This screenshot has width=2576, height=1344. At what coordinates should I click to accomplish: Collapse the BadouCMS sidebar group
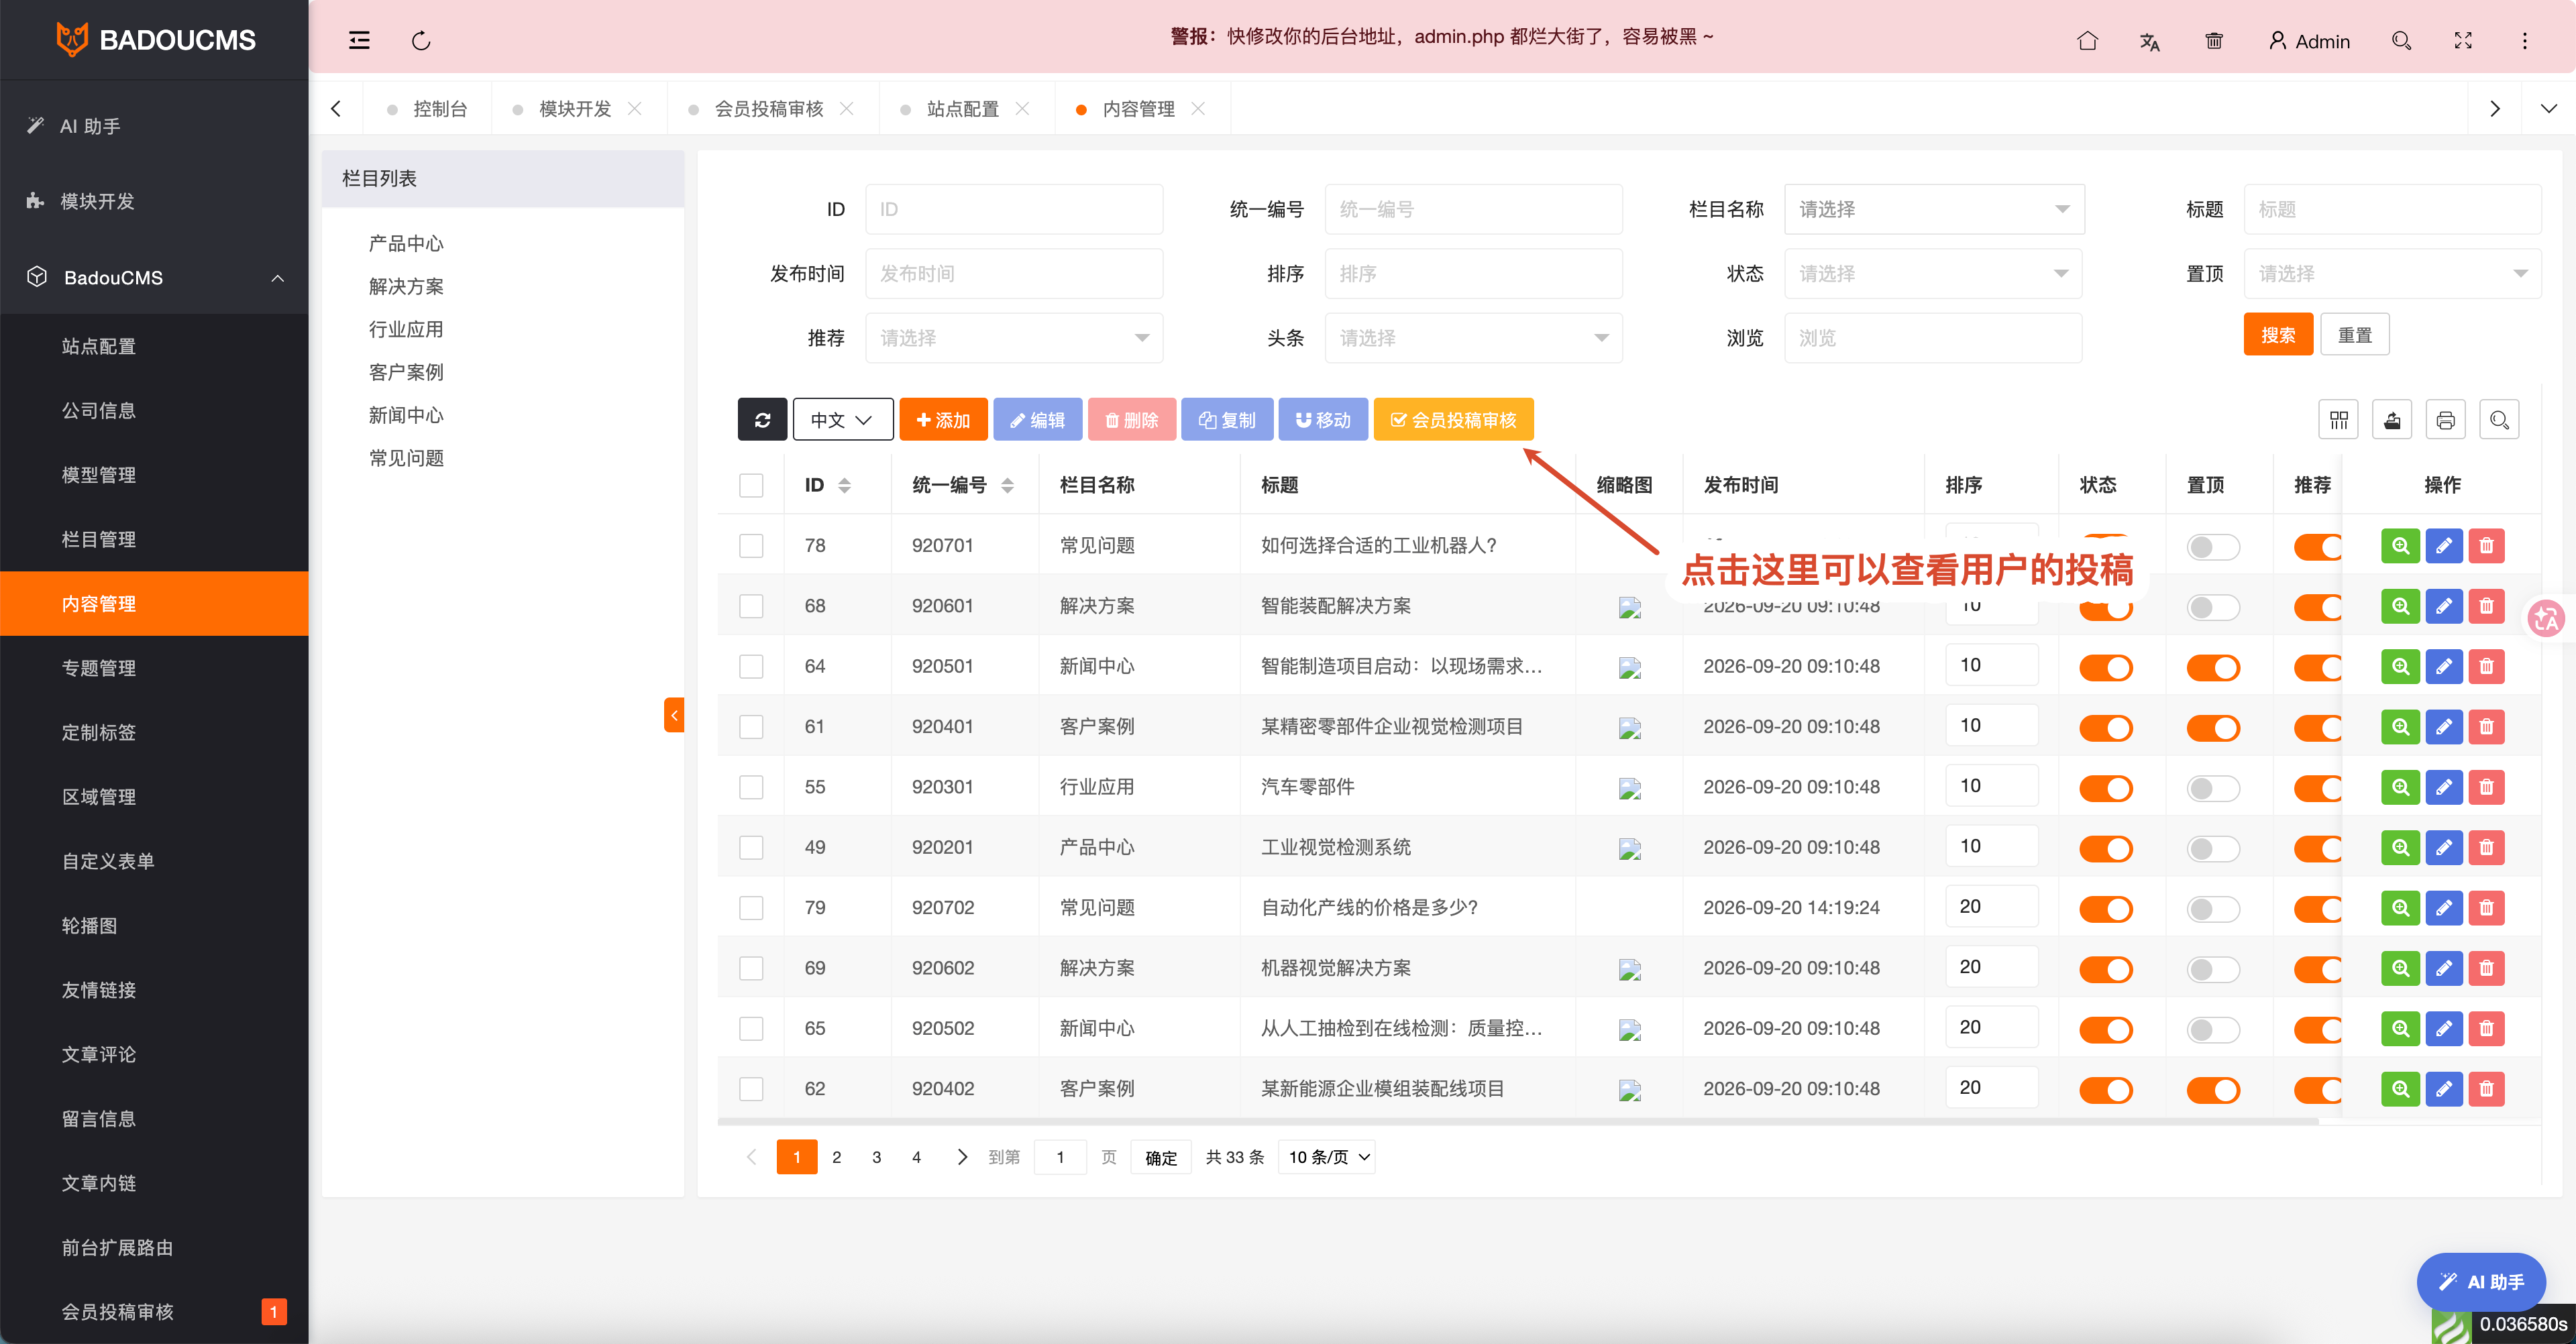coord(154,277)
